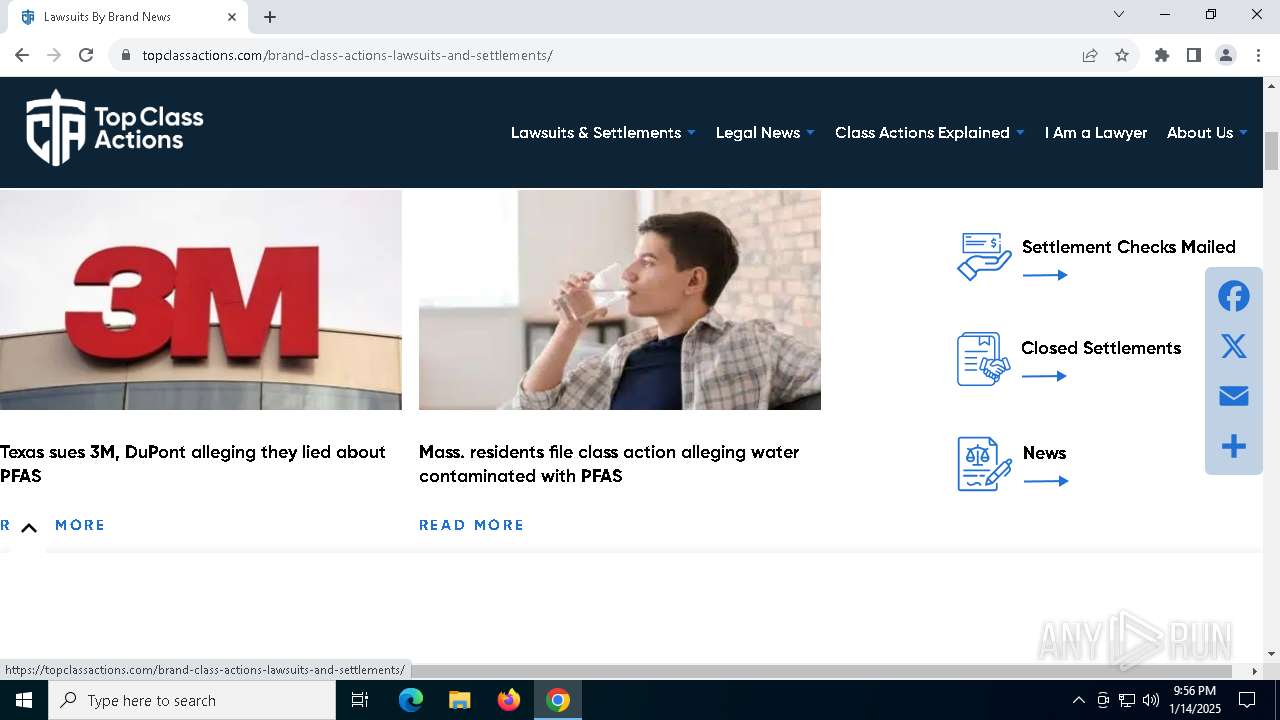
Task: Click Read More under 3M article
Action: [52, 525]
